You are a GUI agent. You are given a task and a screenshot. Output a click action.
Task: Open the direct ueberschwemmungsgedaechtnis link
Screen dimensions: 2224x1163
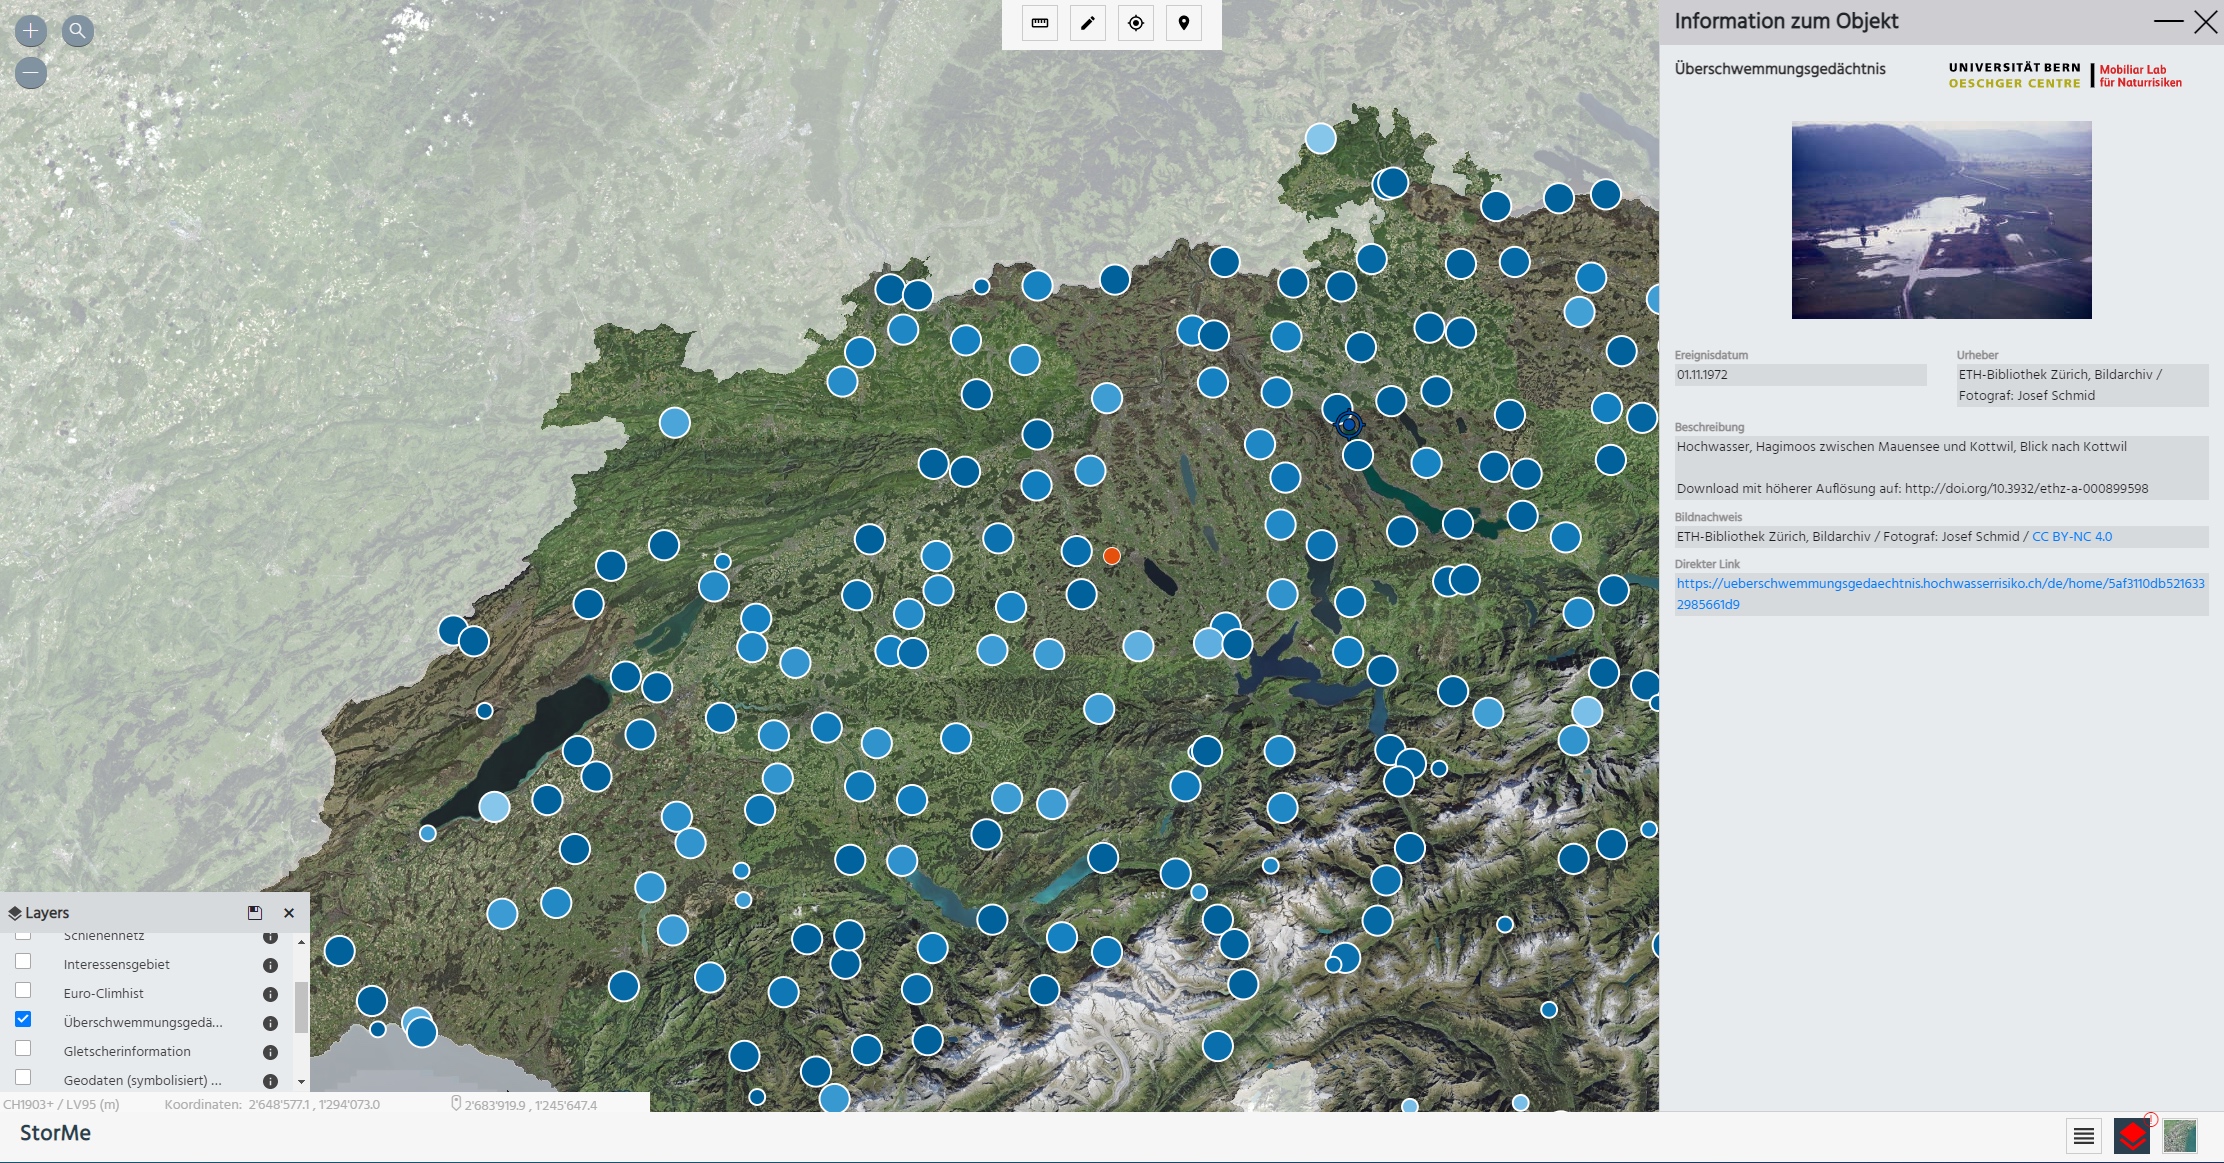1940,594
